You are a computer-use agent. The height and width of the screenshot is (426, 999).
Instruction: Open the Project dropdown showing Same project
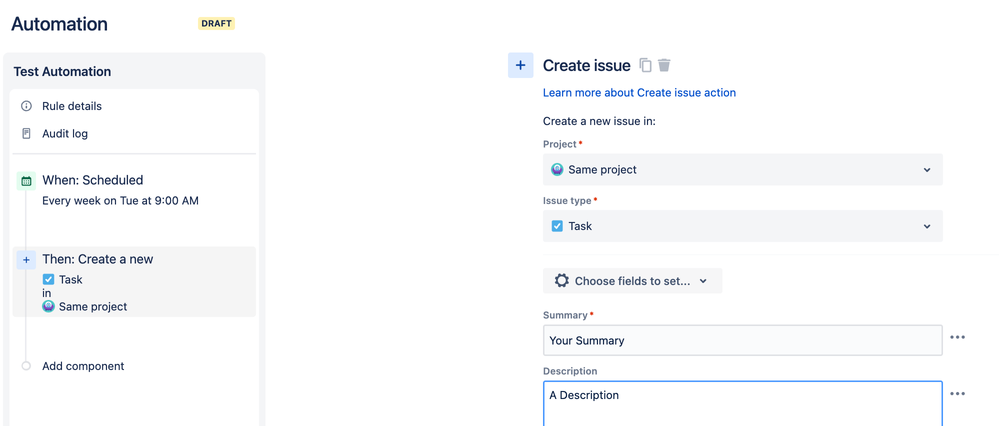pos(742,170)
